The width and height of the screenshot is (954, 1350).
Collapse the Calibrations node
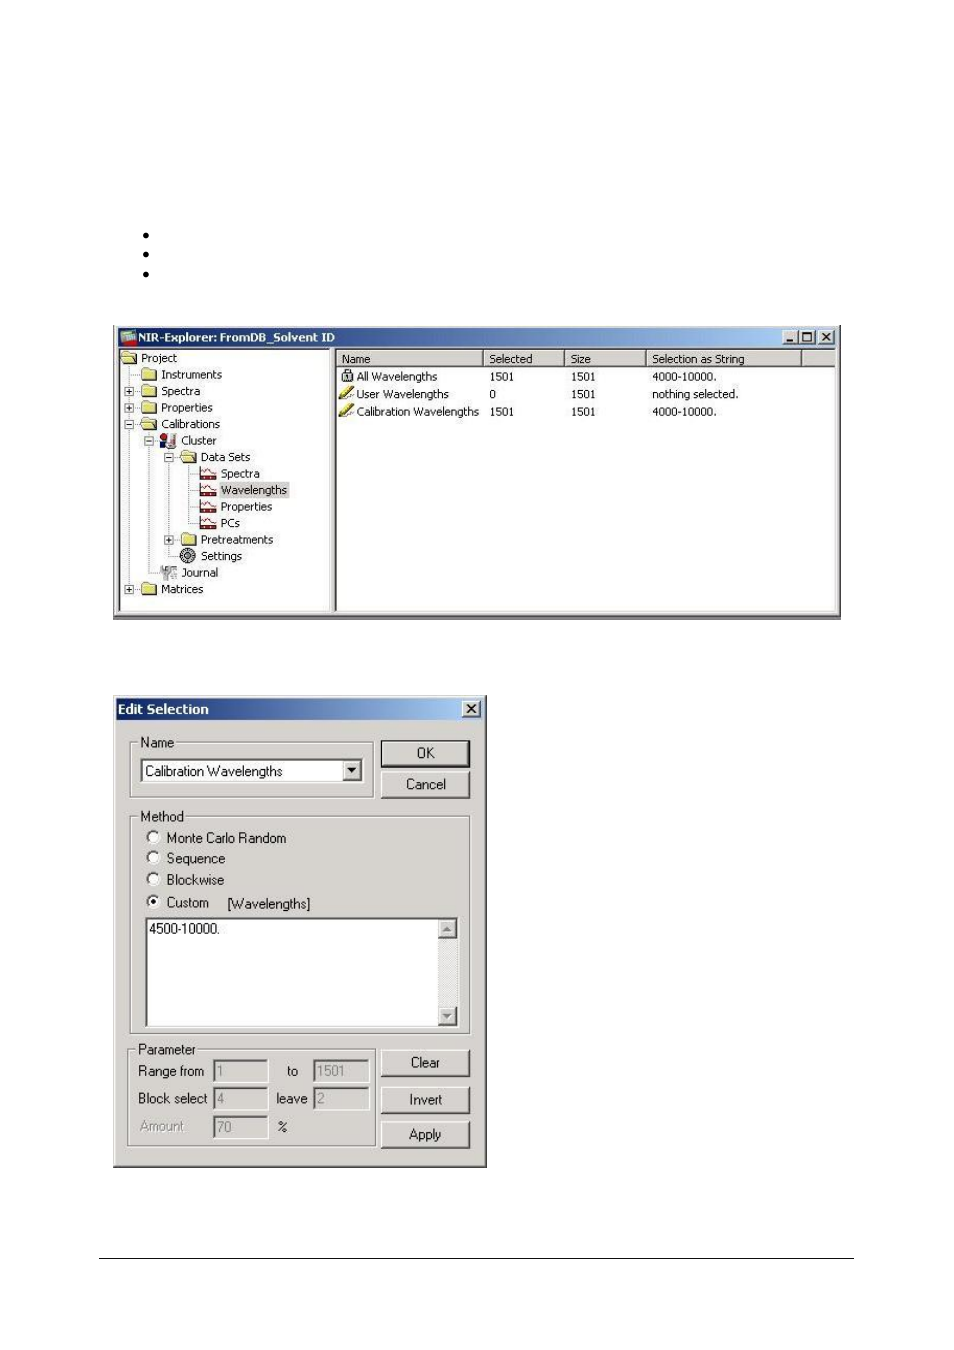pos(129,425)
